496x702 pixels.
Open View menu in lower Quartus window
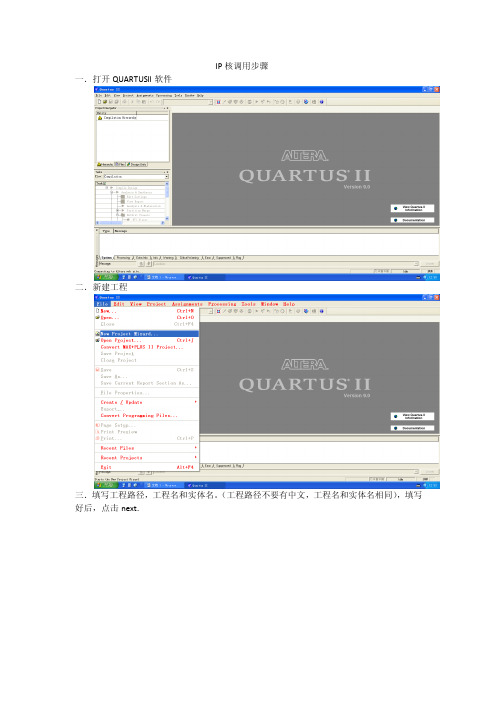coord(136,304)
